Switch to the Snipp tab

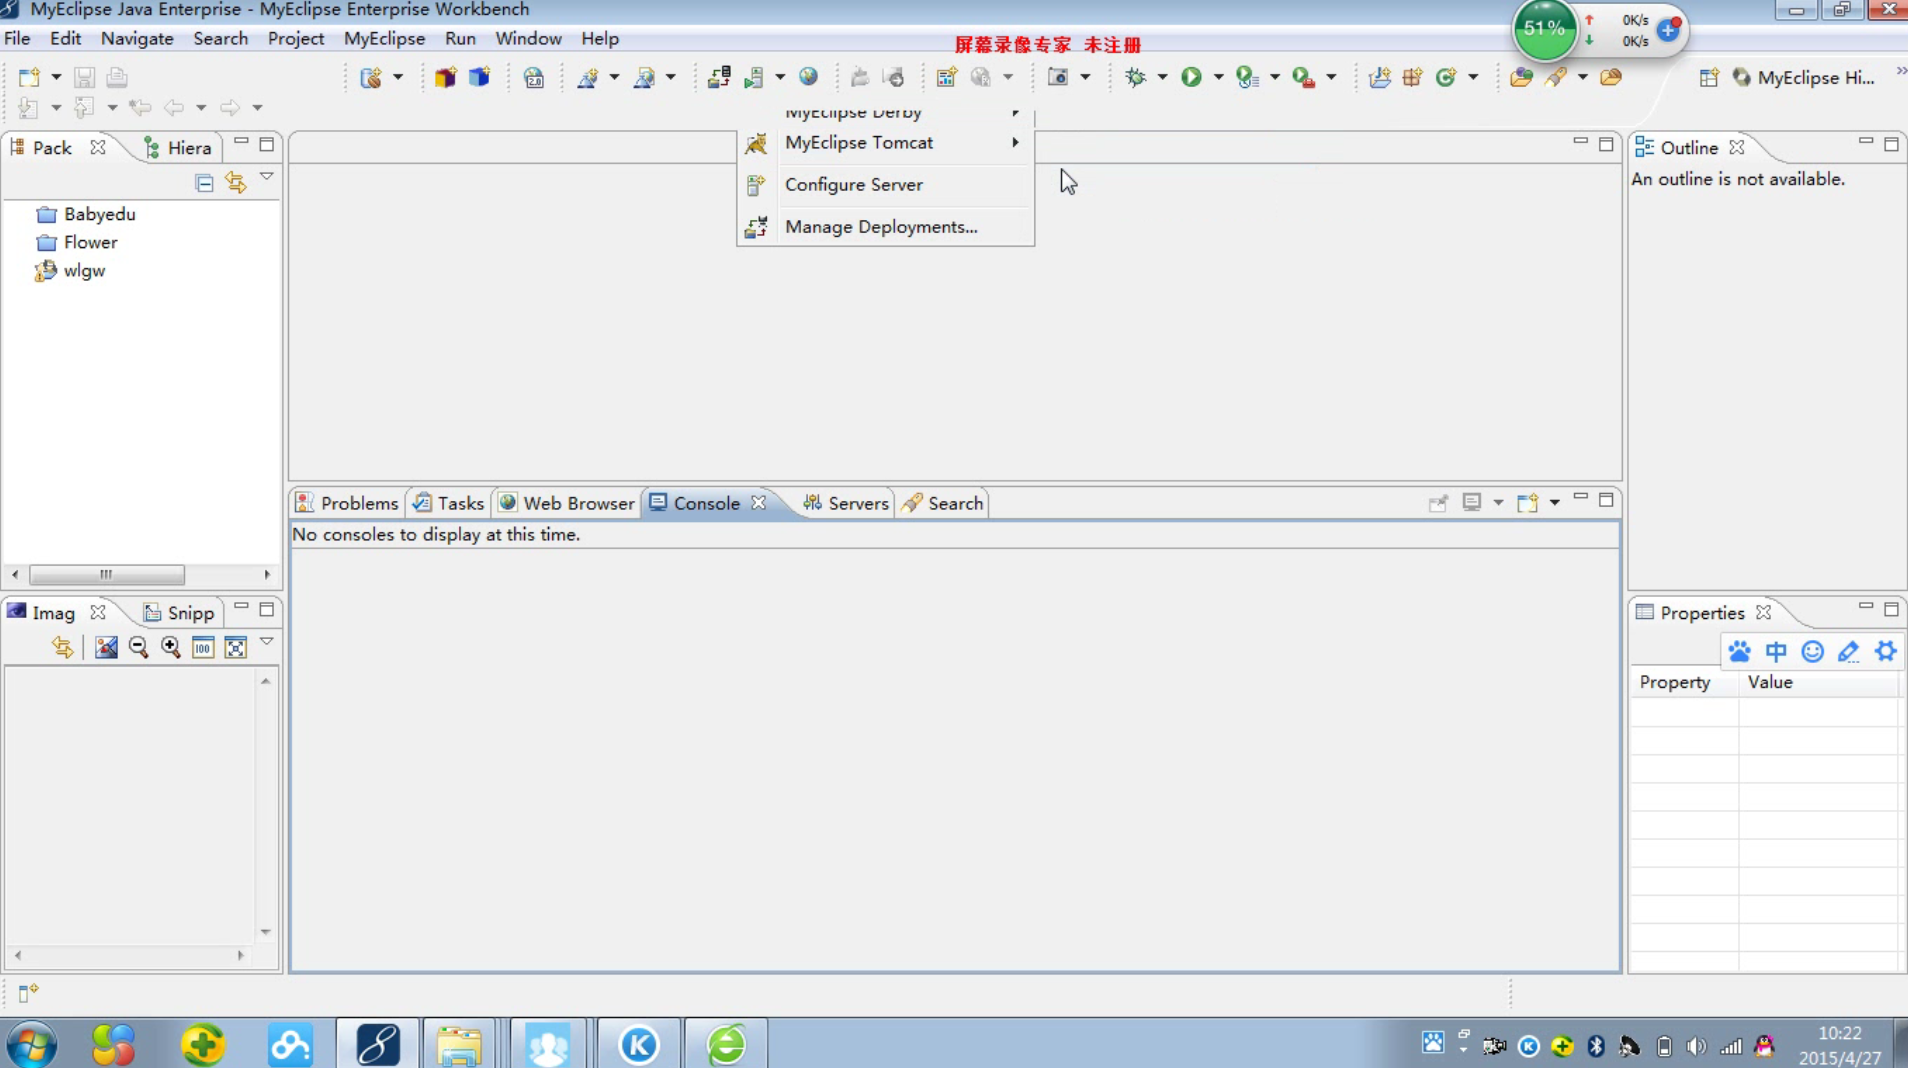[179, 613]
